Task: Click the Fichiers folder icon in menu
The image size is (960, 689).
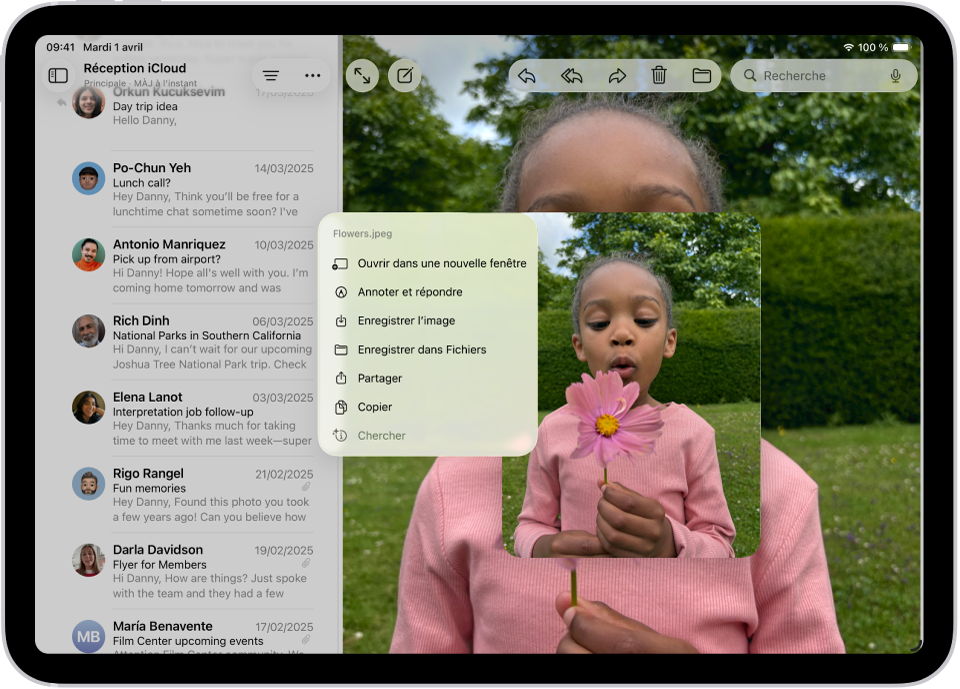Action: [x=341, y=350]
